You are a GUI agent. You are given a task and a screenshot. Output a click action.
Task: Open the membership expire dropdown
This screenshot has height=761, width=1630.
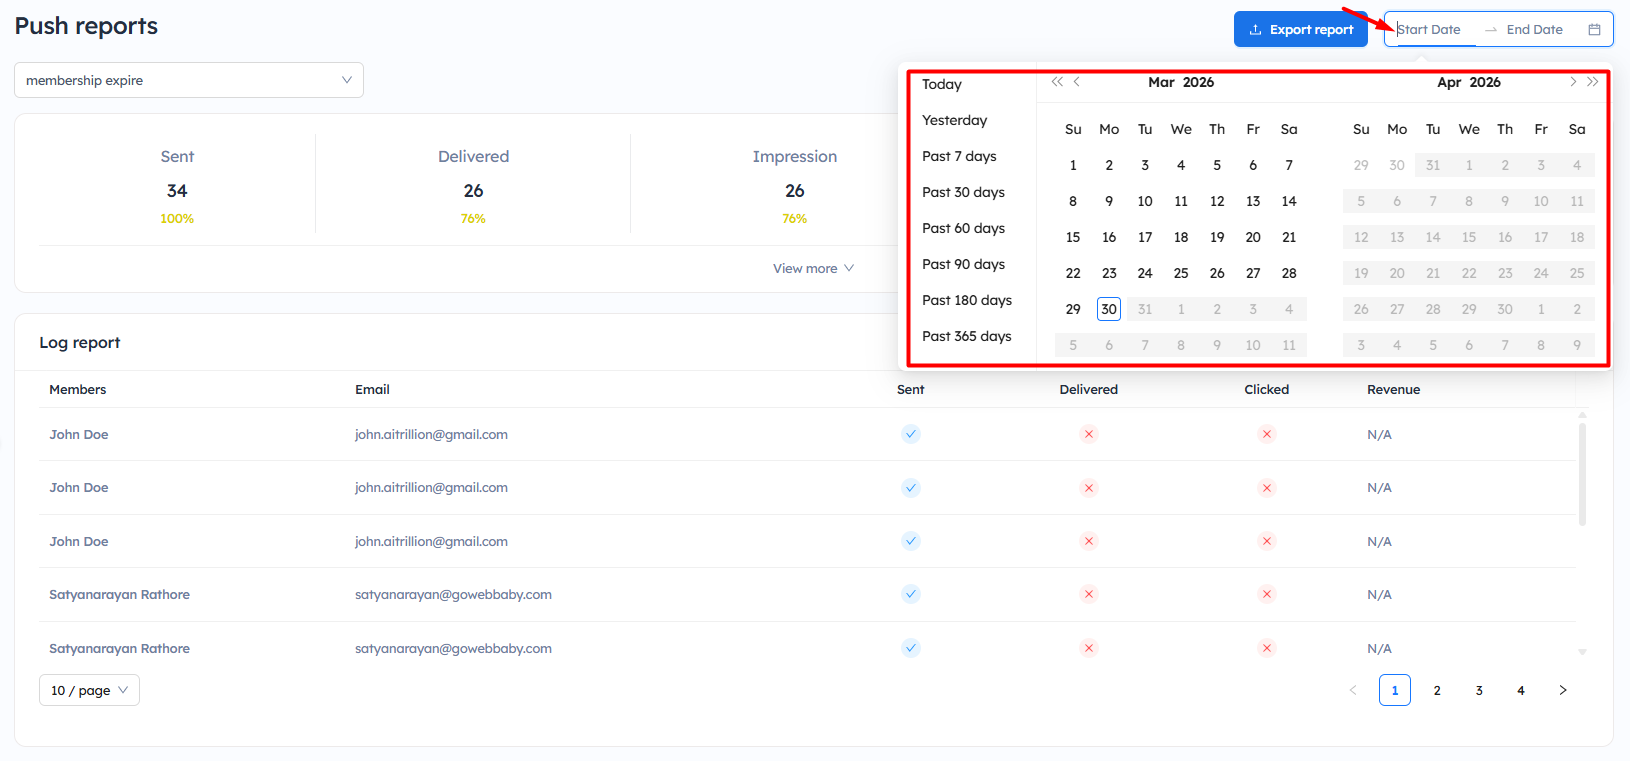[189, 80]
